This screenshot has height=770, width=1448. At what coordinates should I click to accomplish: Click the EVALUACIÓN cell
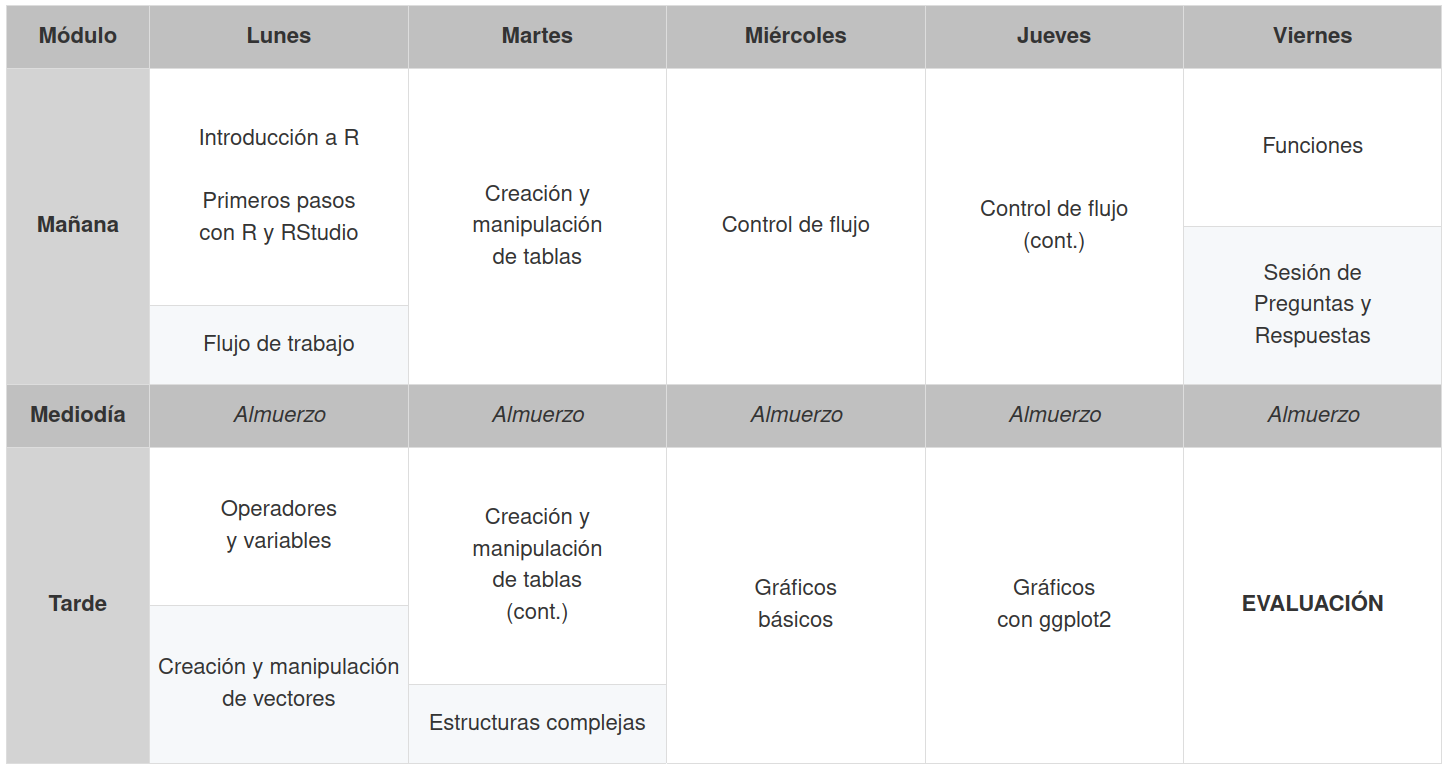(1312, 604)
